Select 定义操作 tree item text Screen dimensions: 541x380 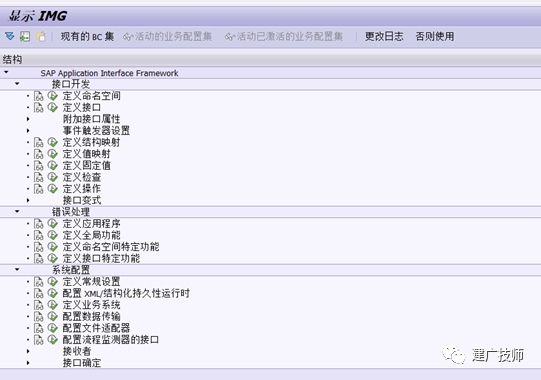[x=82, y=189]
